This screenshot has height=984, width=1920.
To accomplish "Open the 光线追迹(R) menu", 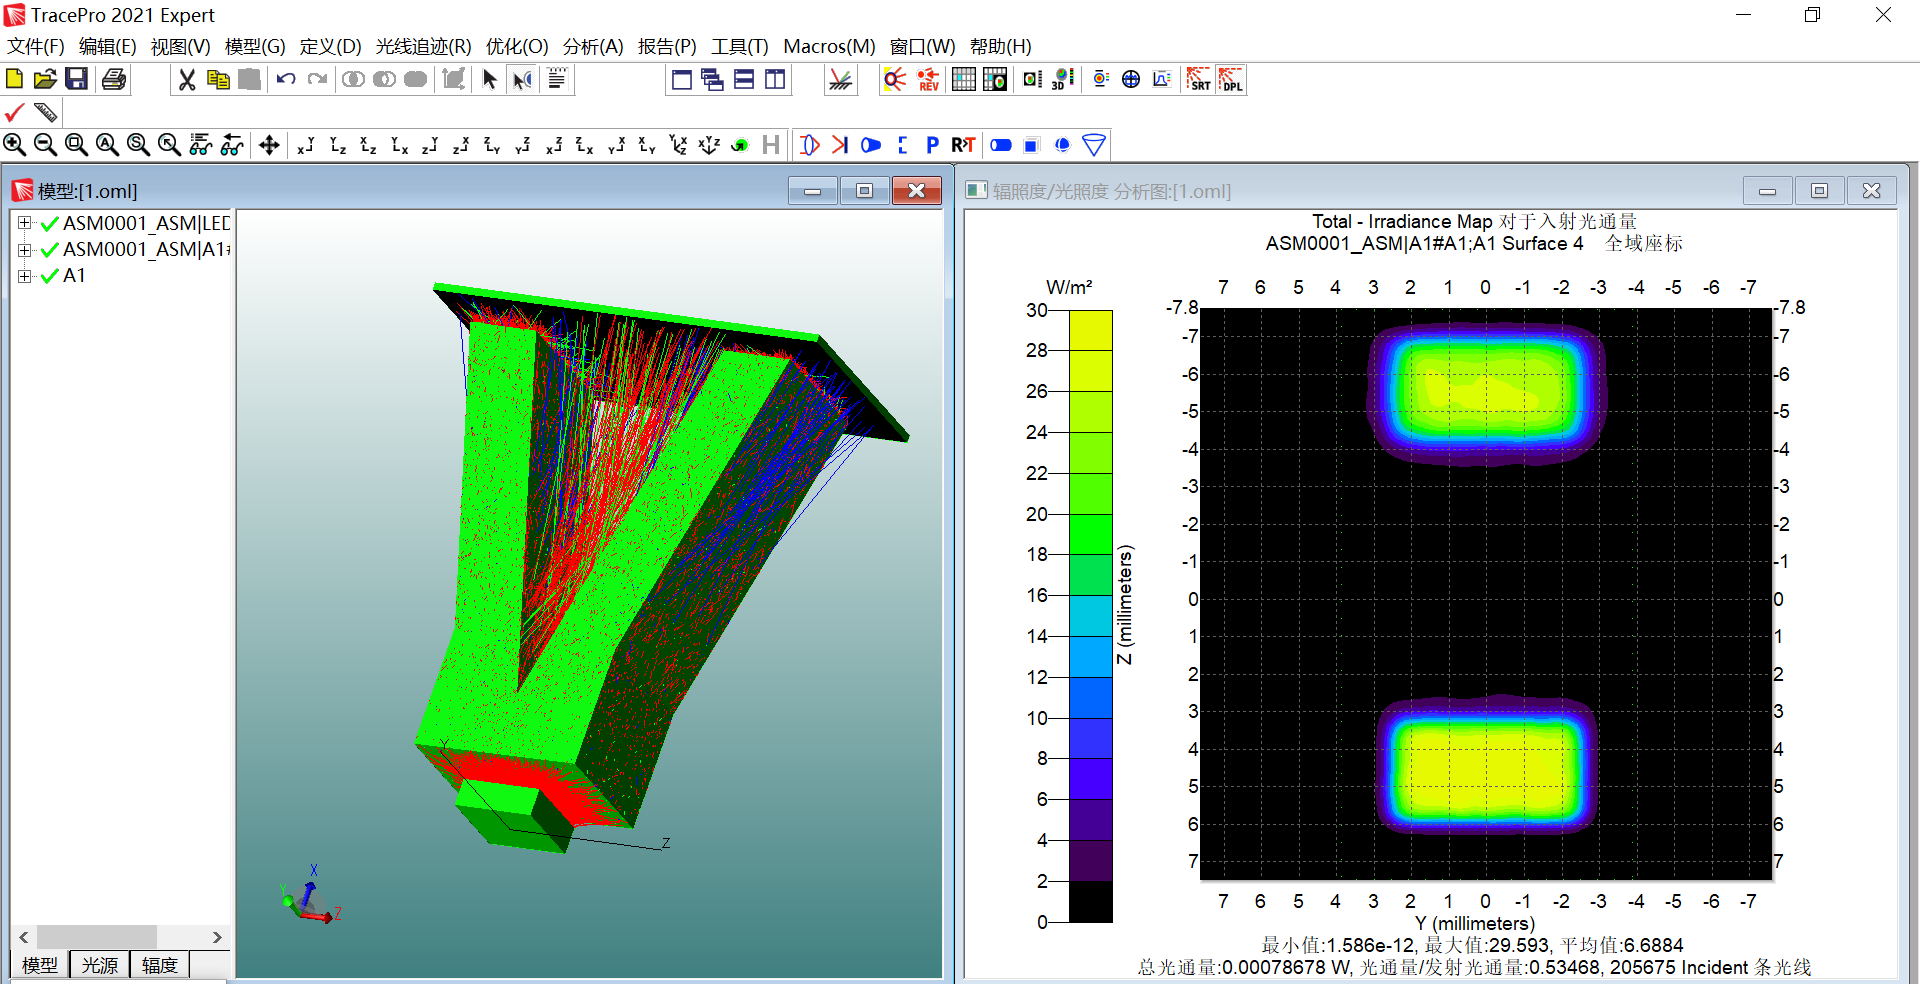I will point(423,46).
